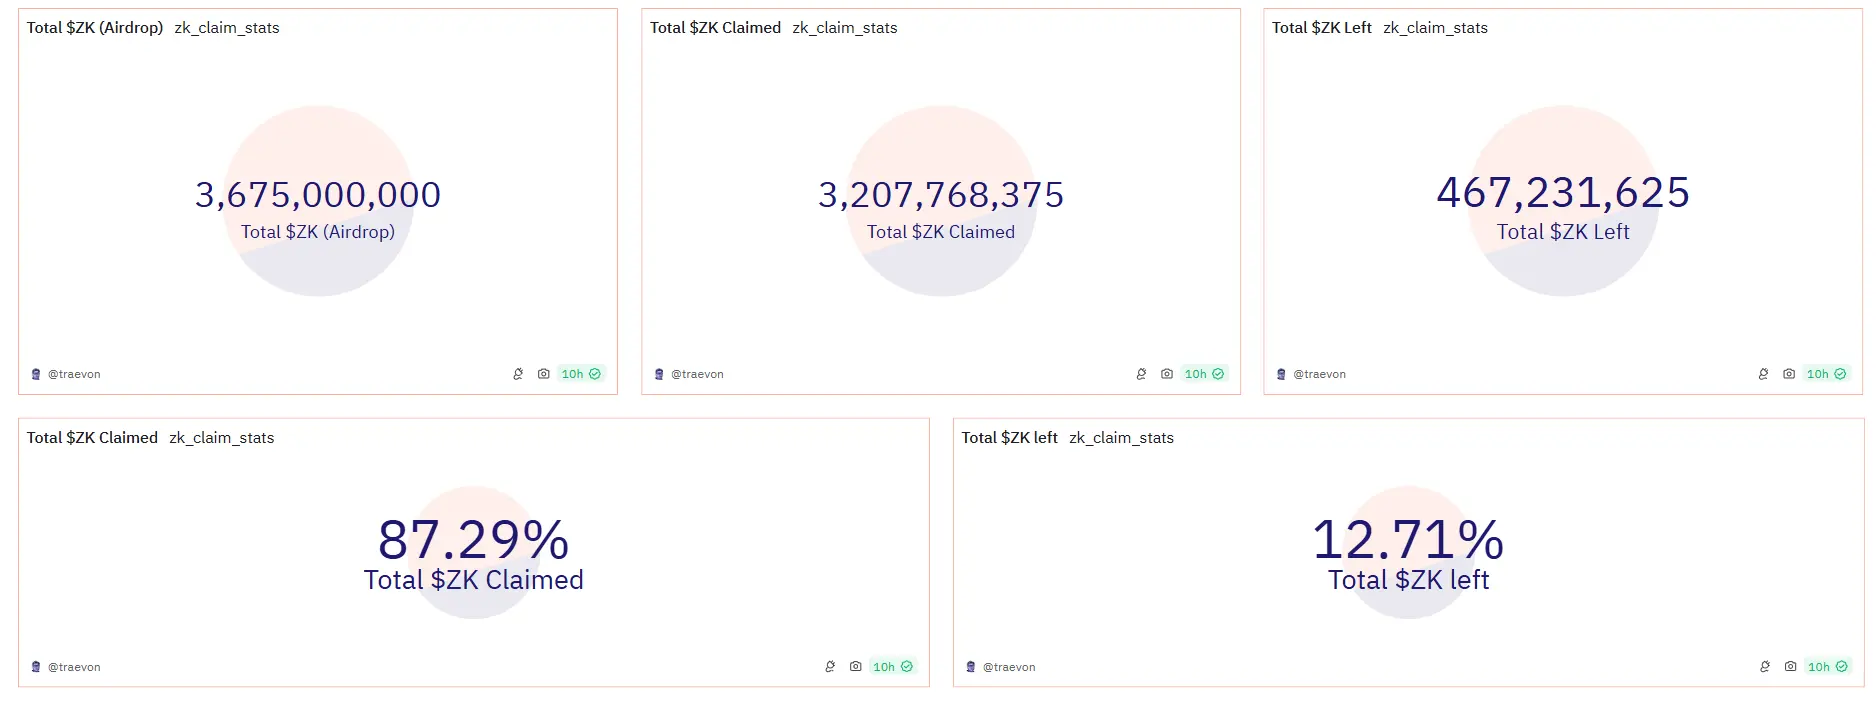Open the Total $ZK Left title on 467,231,625 card
Screen dimensions: 1876x704
(1322, 28)
